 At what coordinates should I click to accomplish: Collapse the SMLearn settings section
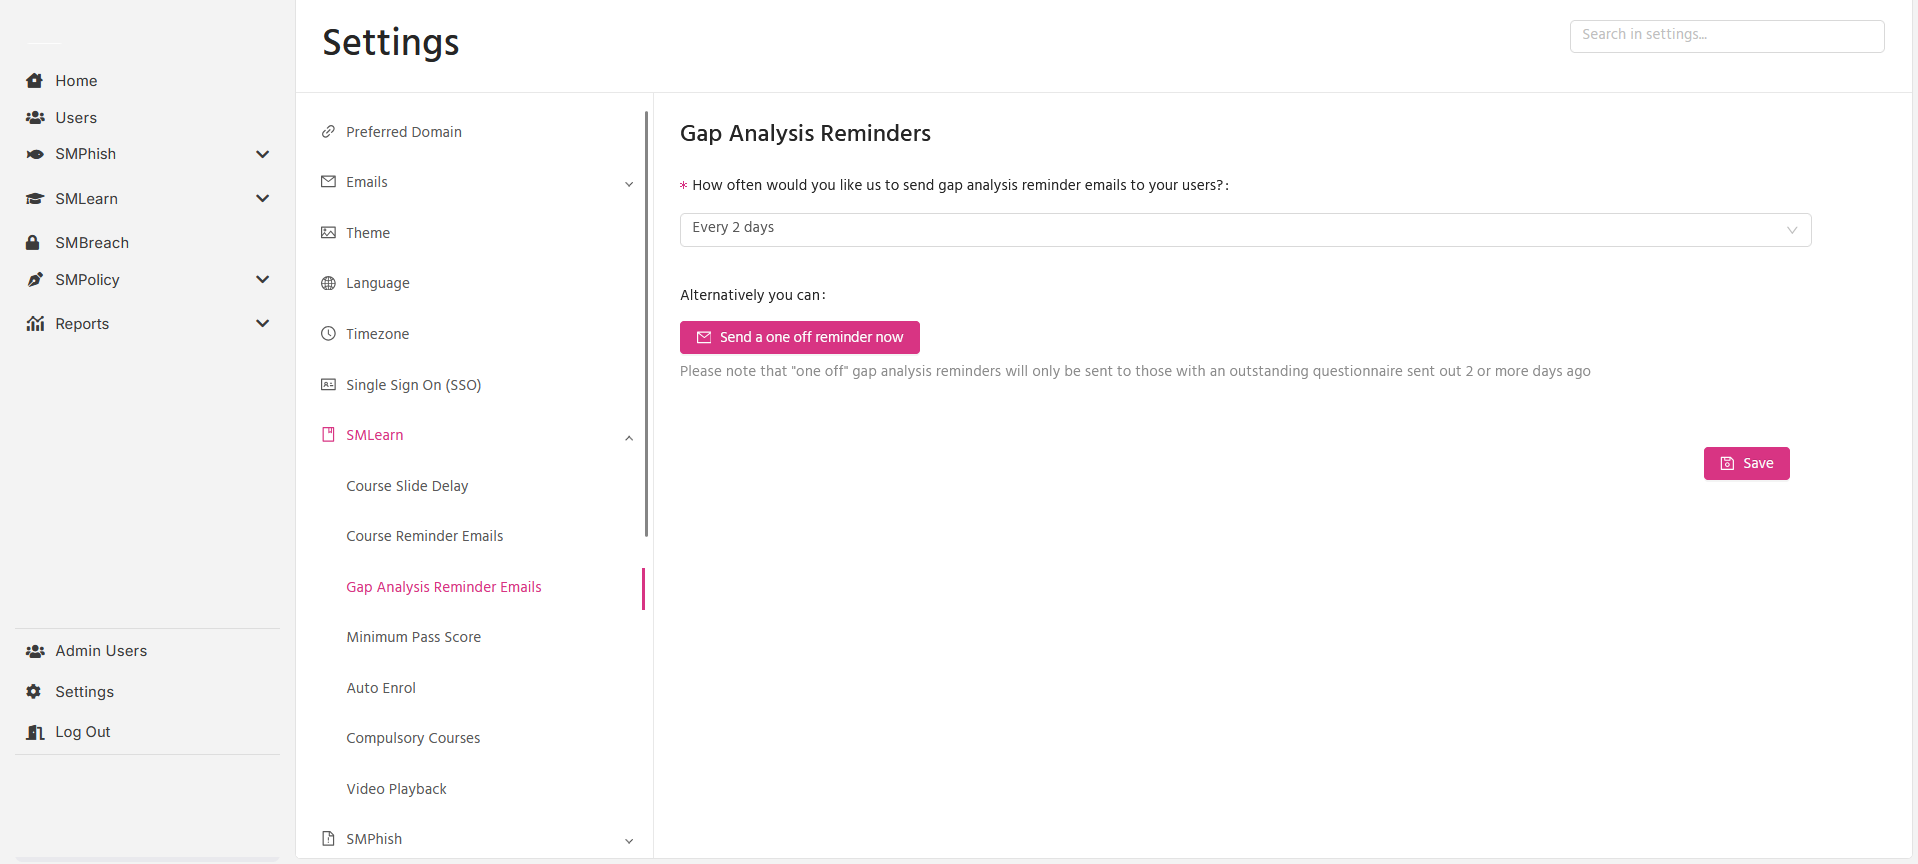coord(629,438)
